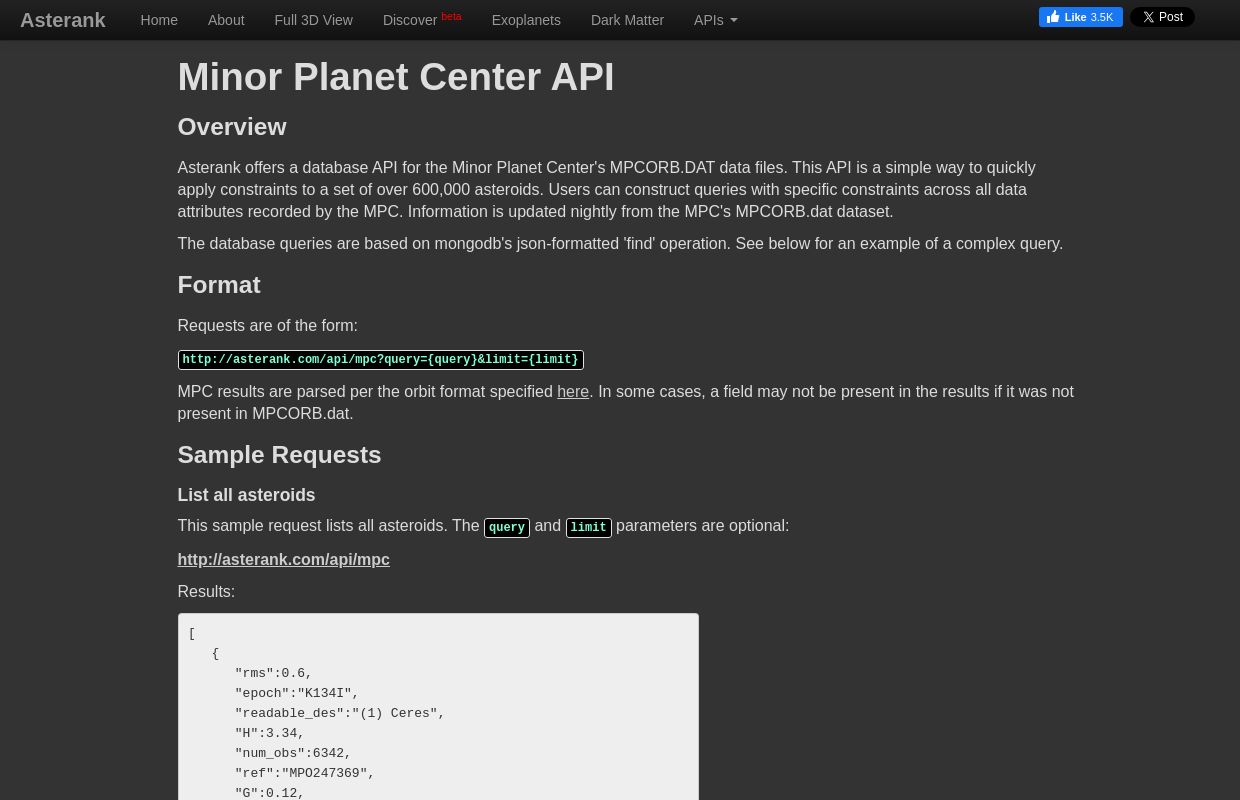Click the Minor Planet Center API heading
Screen dimensions: 1240x800
tap(396, 77)
